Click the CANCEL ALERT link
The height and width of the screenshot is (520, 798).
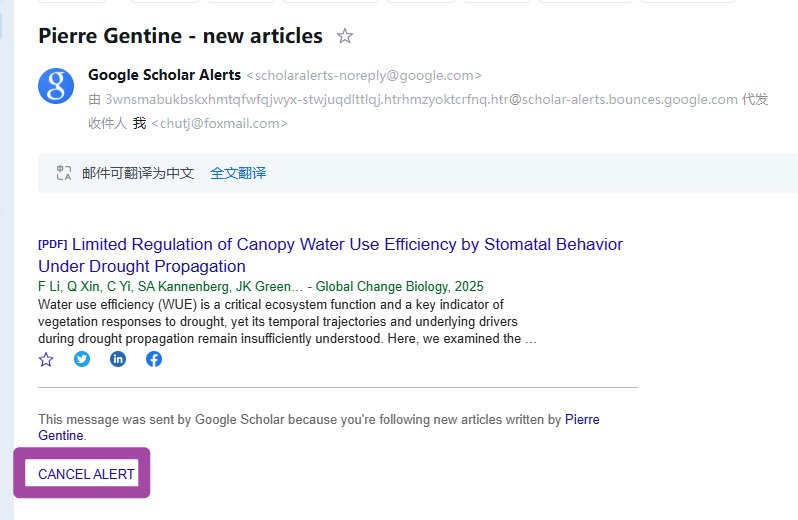tap(86, 474)
